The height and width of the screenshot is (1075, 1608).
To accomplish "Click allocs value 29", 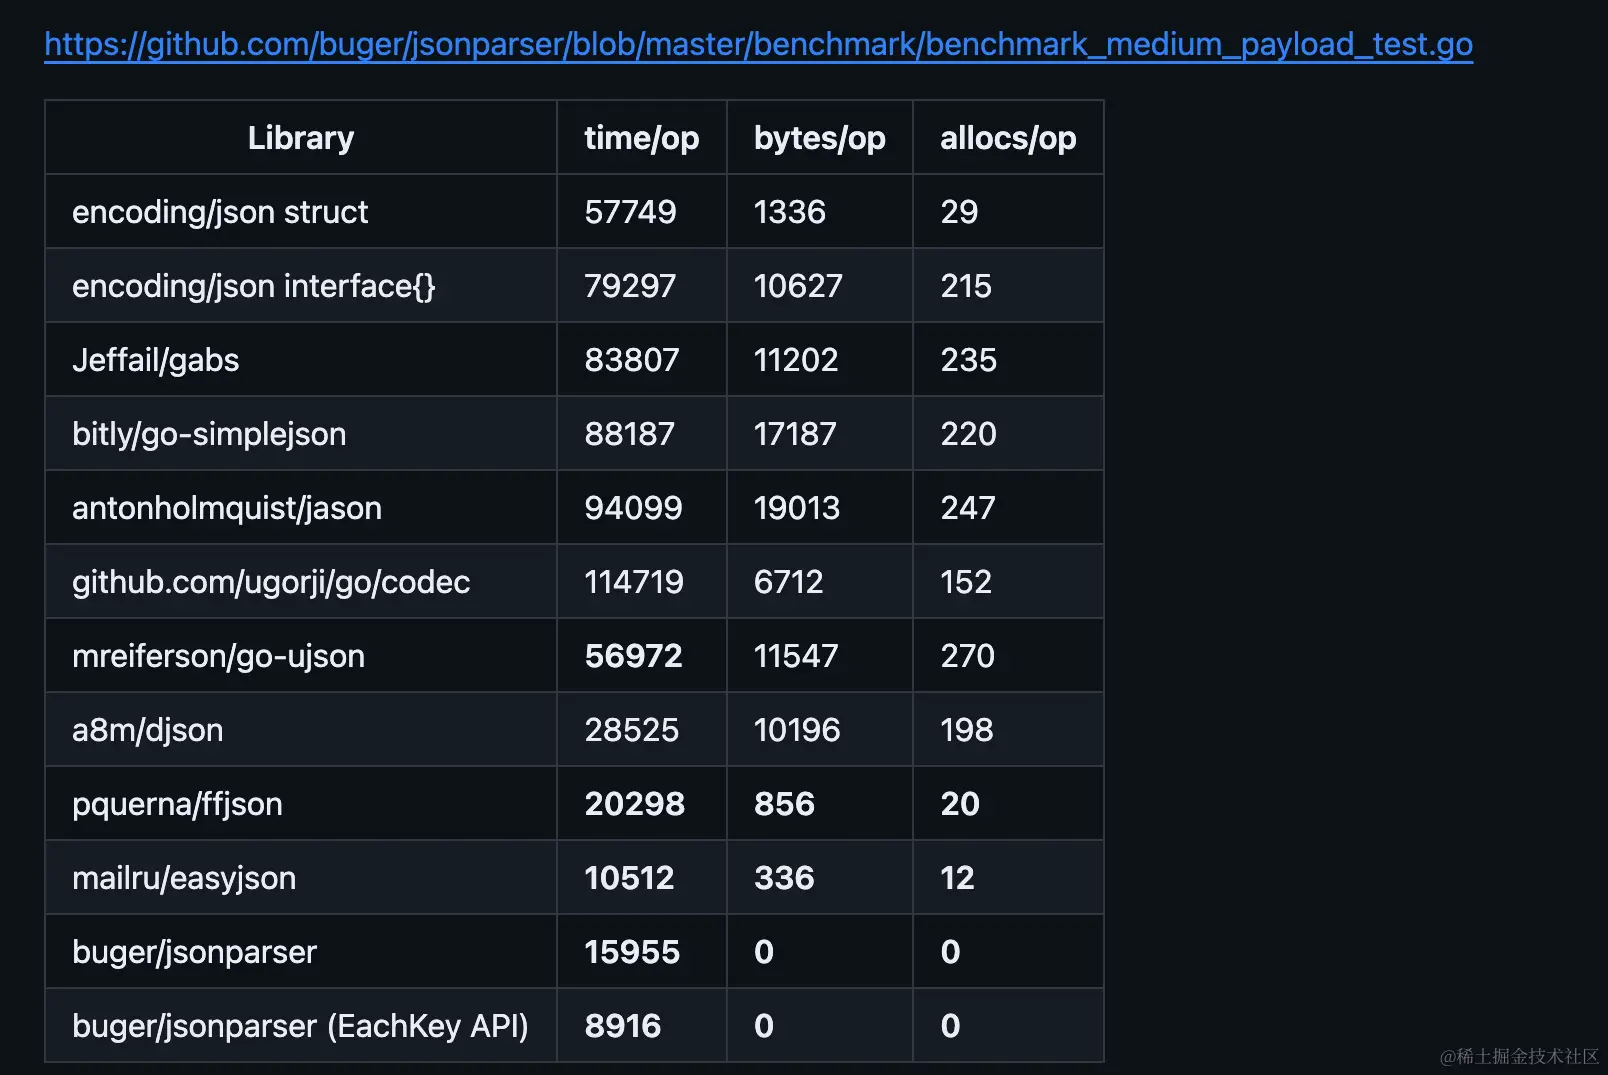I will point(959,212).
